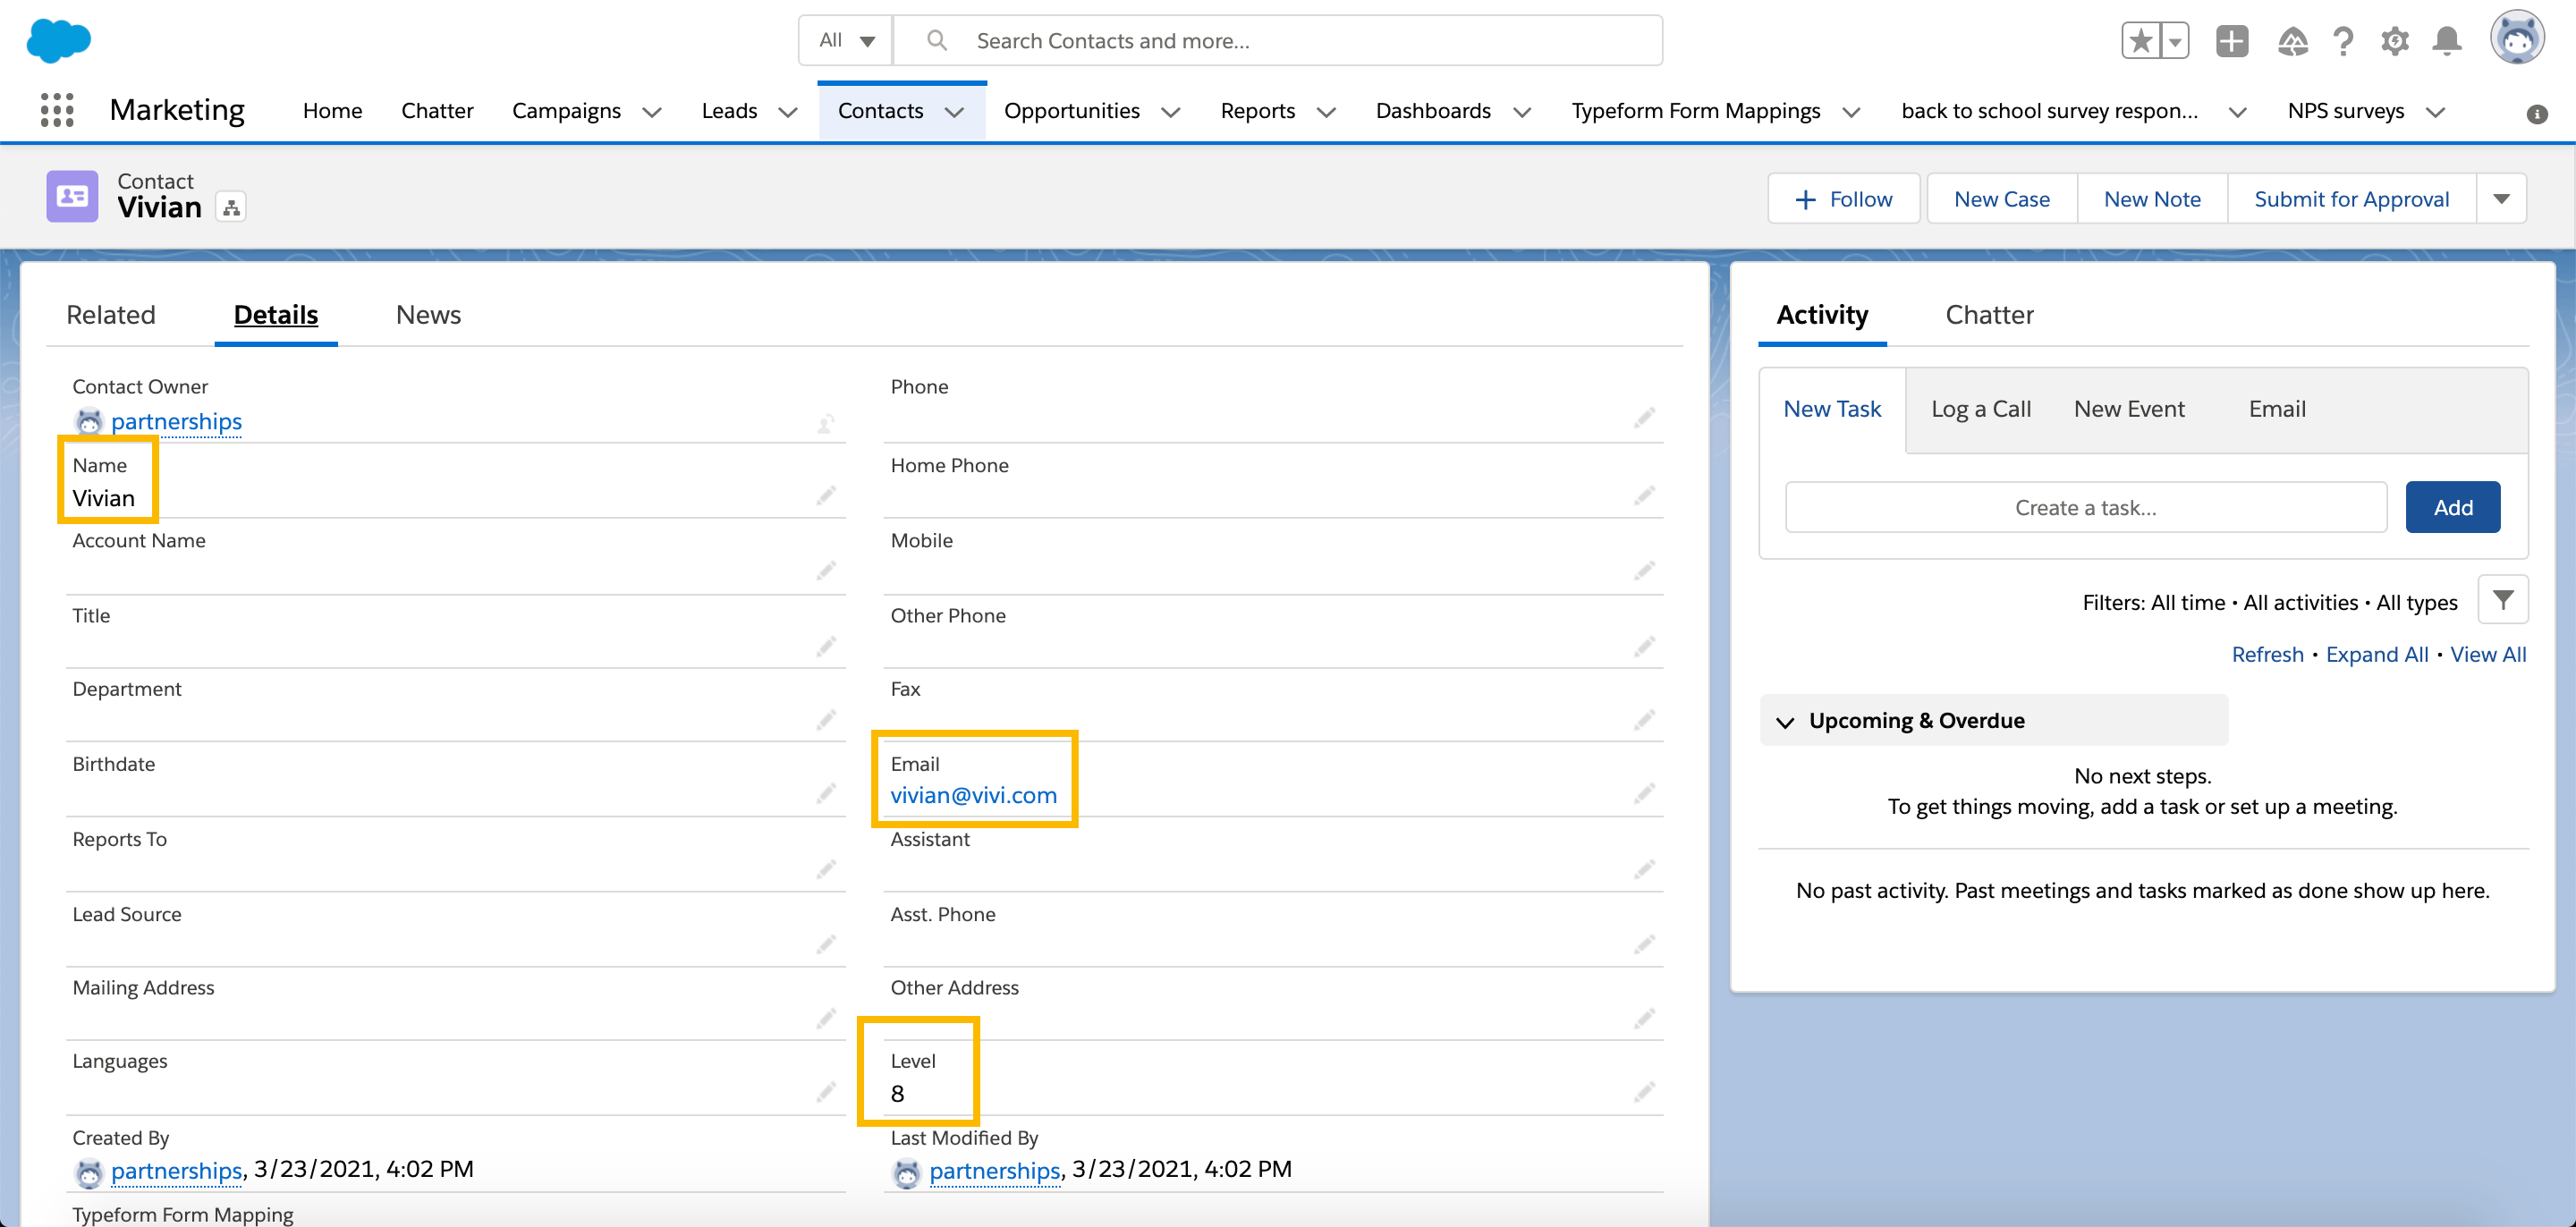Expand the Contacts nav chevron
2576x1227 pixels.
[955, 112]
